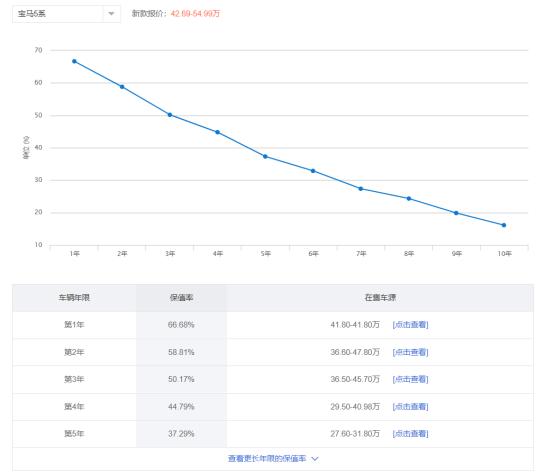Image resolution: width=554 pixels, height=474 pixels.
Task: Click the 第5年 row label
Action: click(x=74, y=434)
